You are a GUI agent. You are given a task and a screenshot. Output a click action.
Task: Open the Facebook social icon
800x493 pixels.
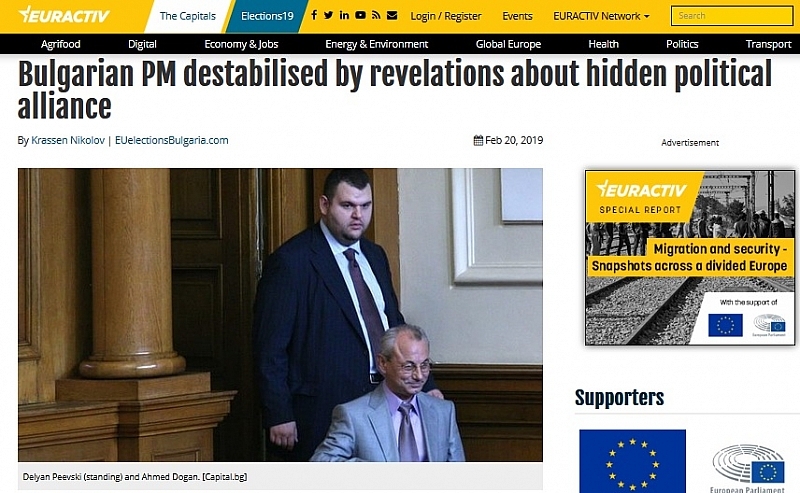(x=314, y=15)
